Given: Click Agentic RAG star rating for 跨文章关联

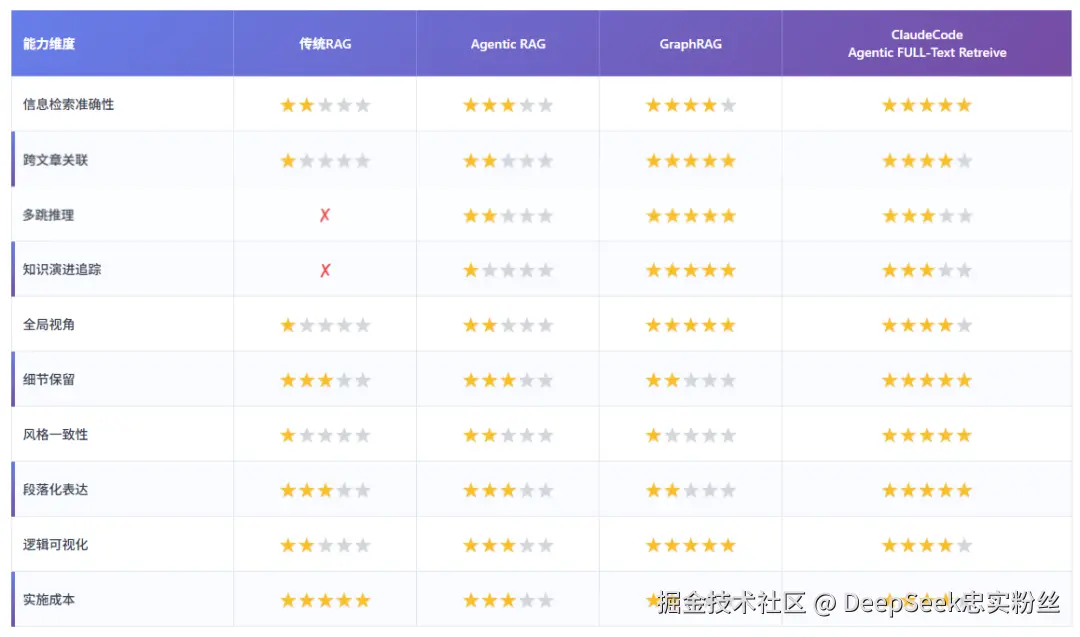Looking at the screenshot, I should pyautogui.click(x=508, y=161).
